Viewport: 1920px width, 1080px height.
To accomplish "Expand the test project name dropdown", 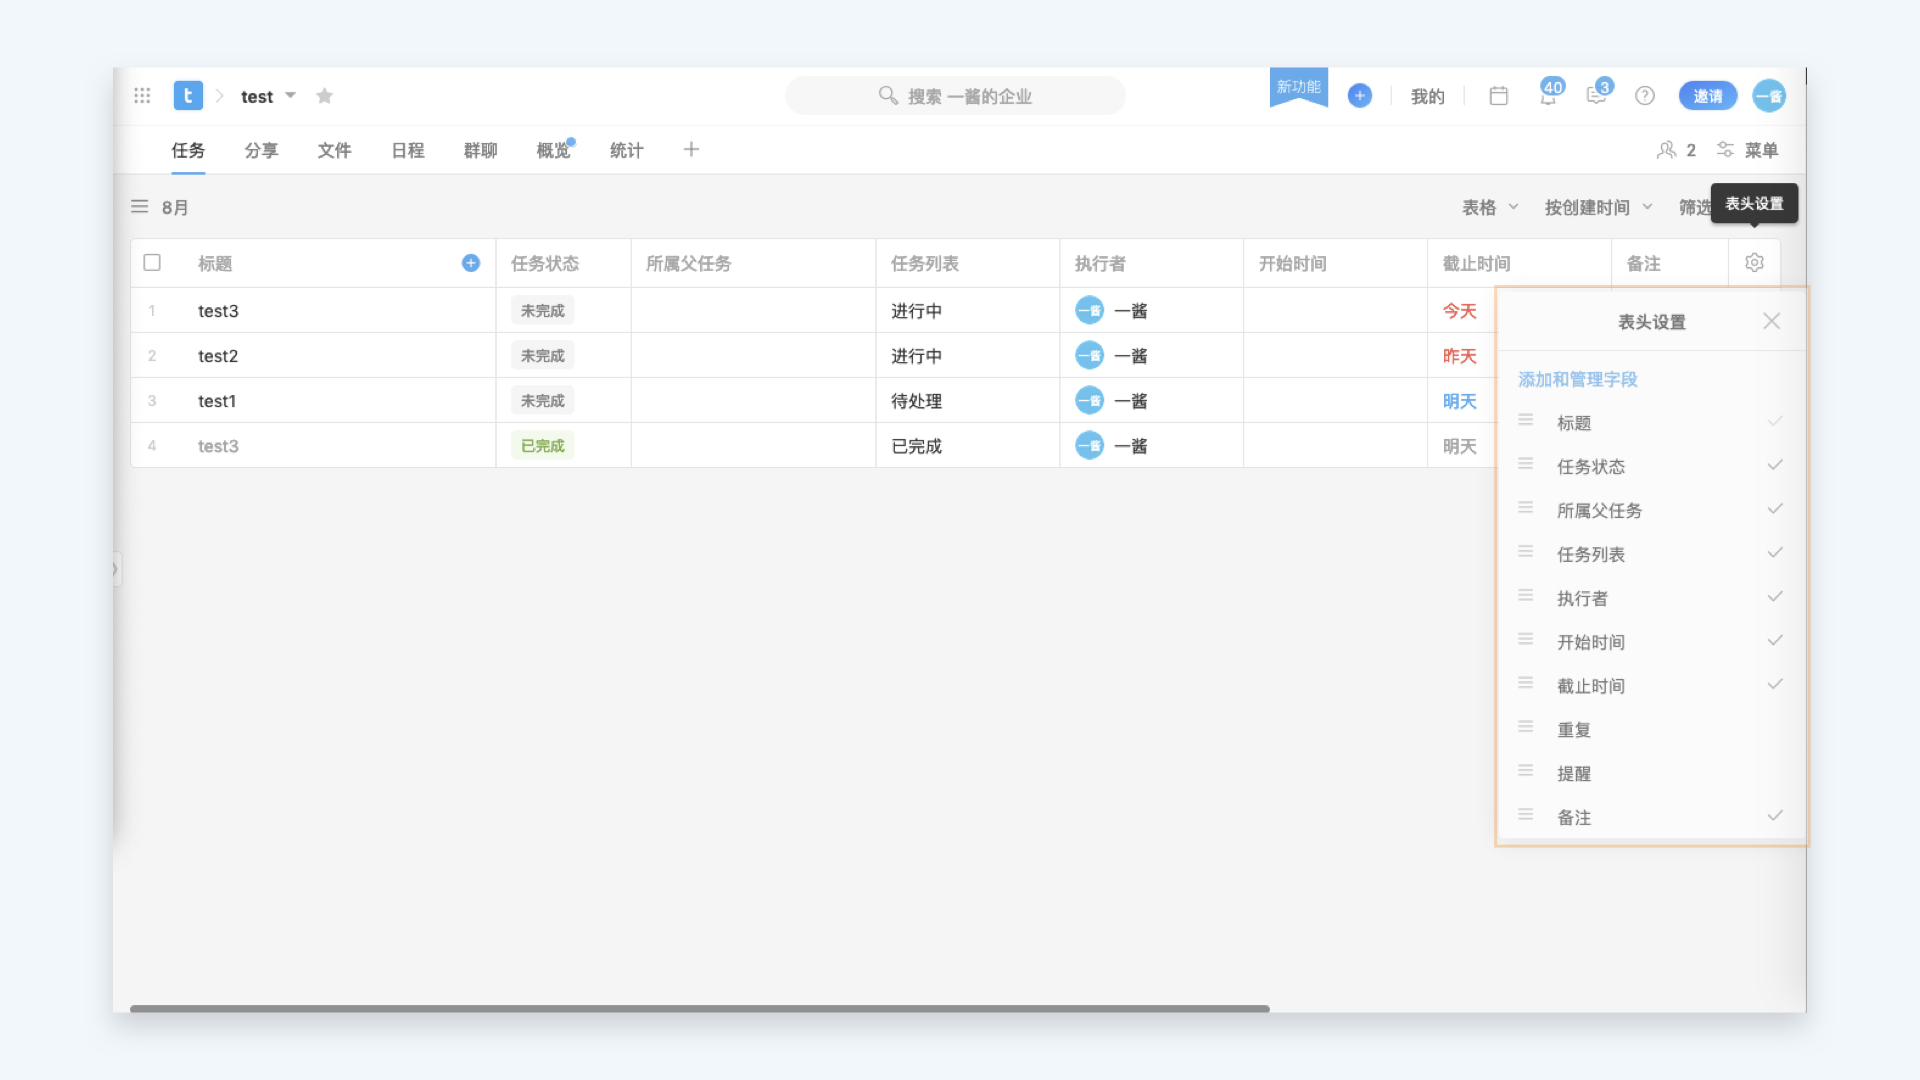I will coord(290,96).
